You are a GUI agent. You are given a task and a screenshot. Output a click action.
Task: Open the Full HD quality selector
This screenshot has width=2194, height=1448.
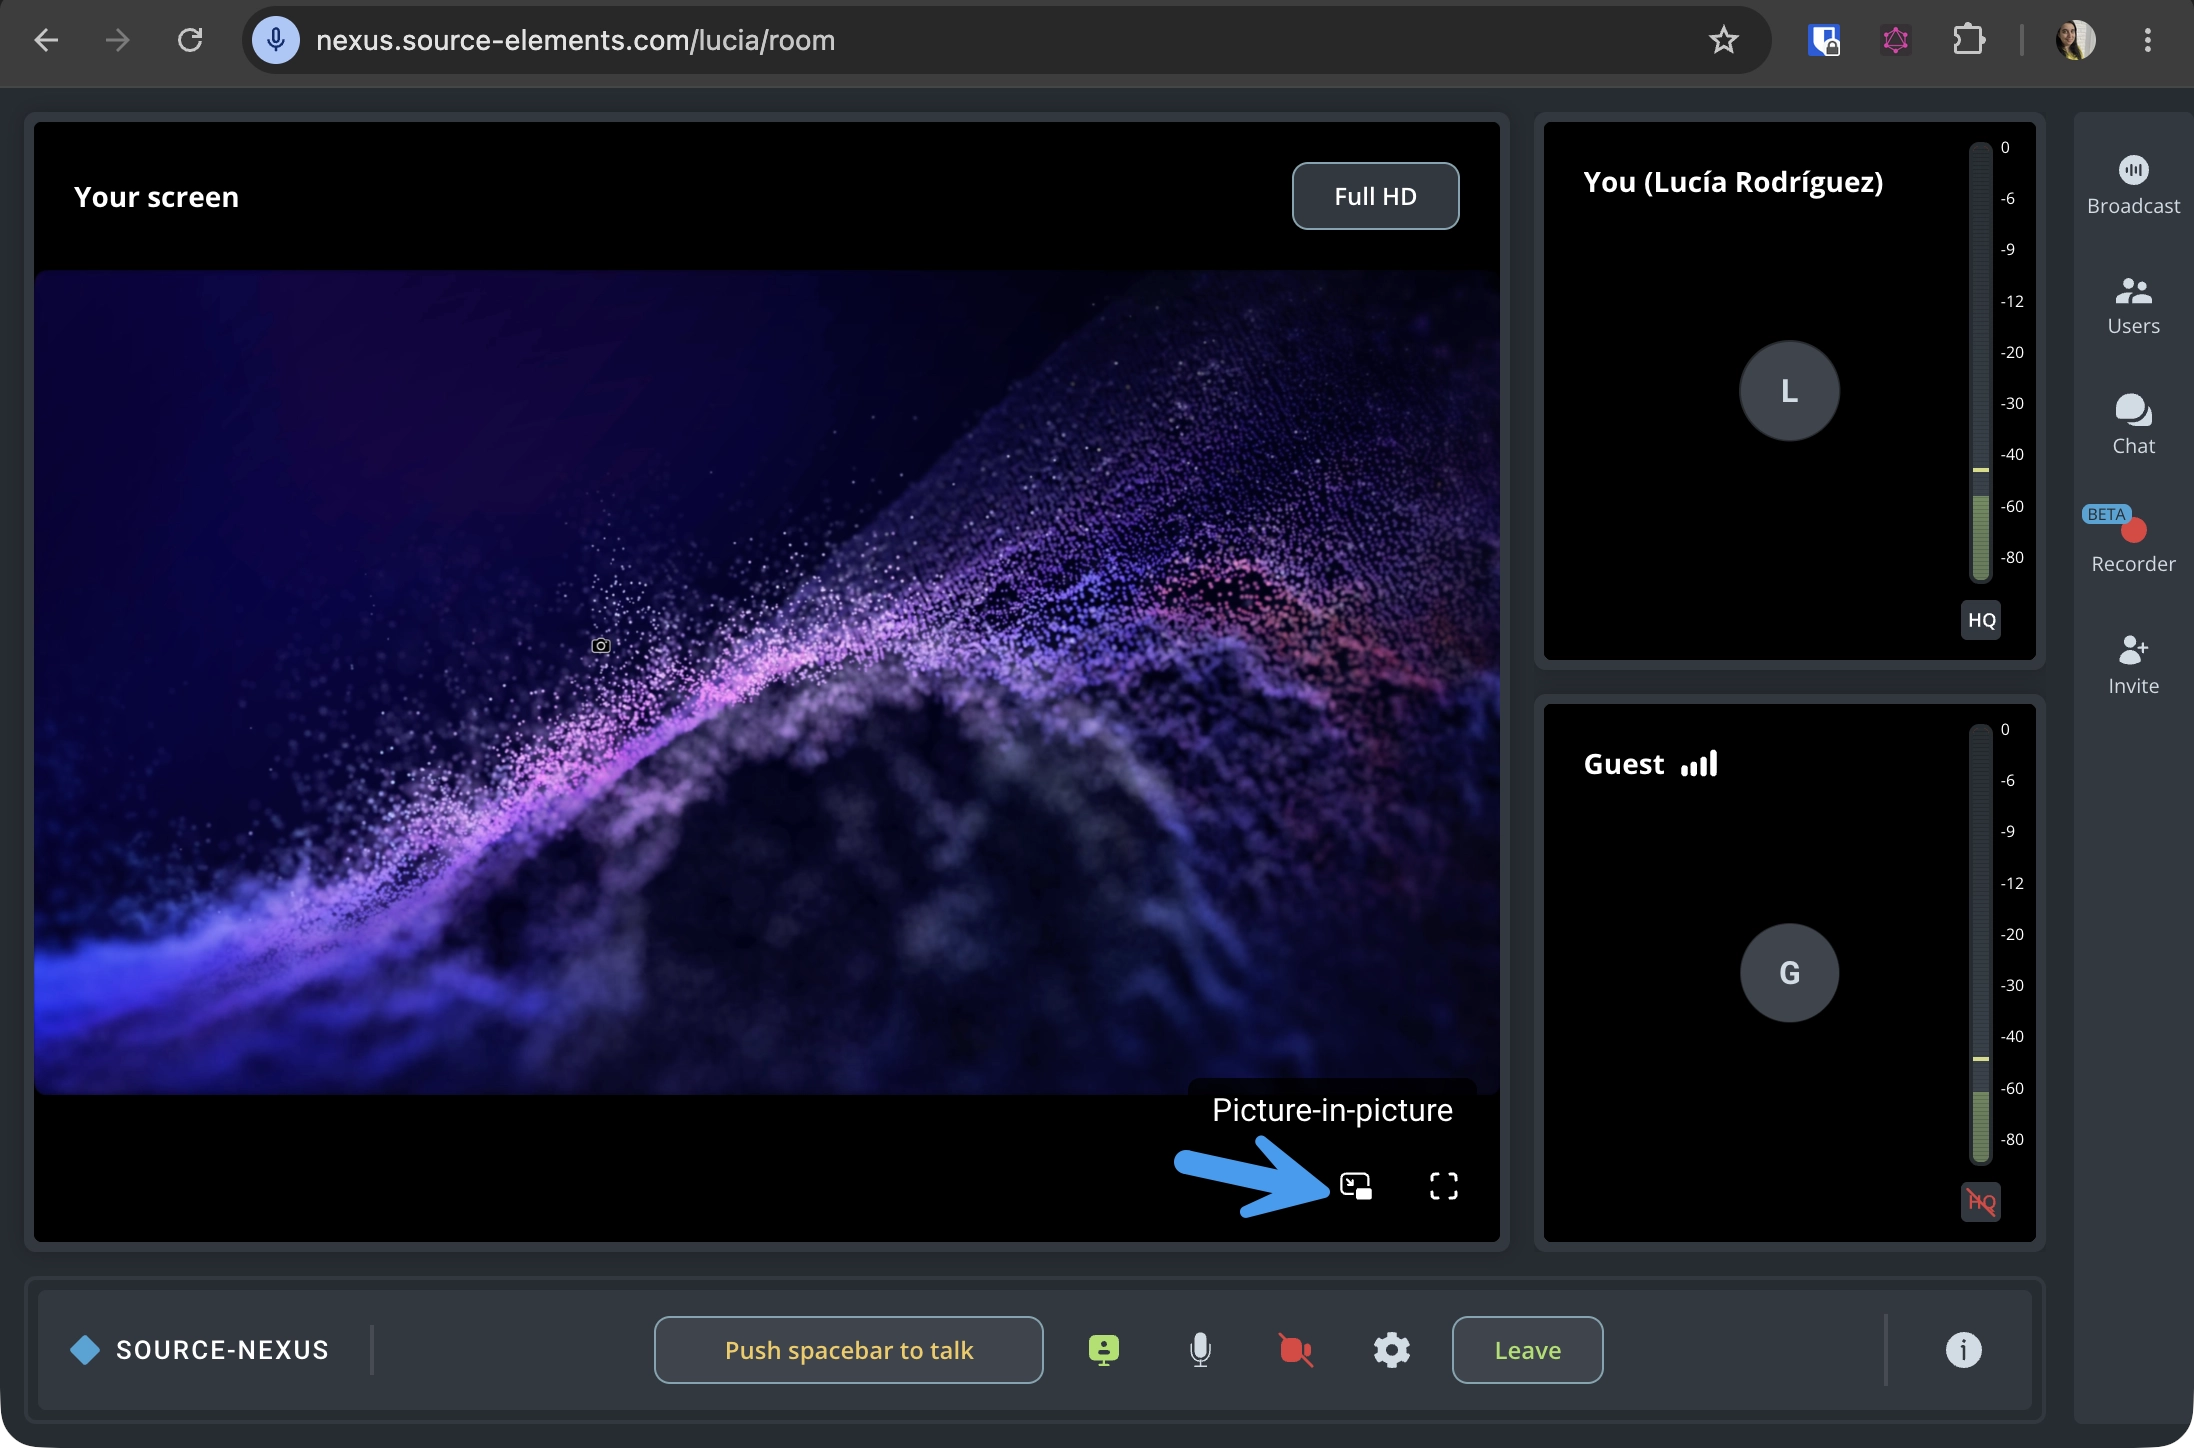tap(1375, 196)
